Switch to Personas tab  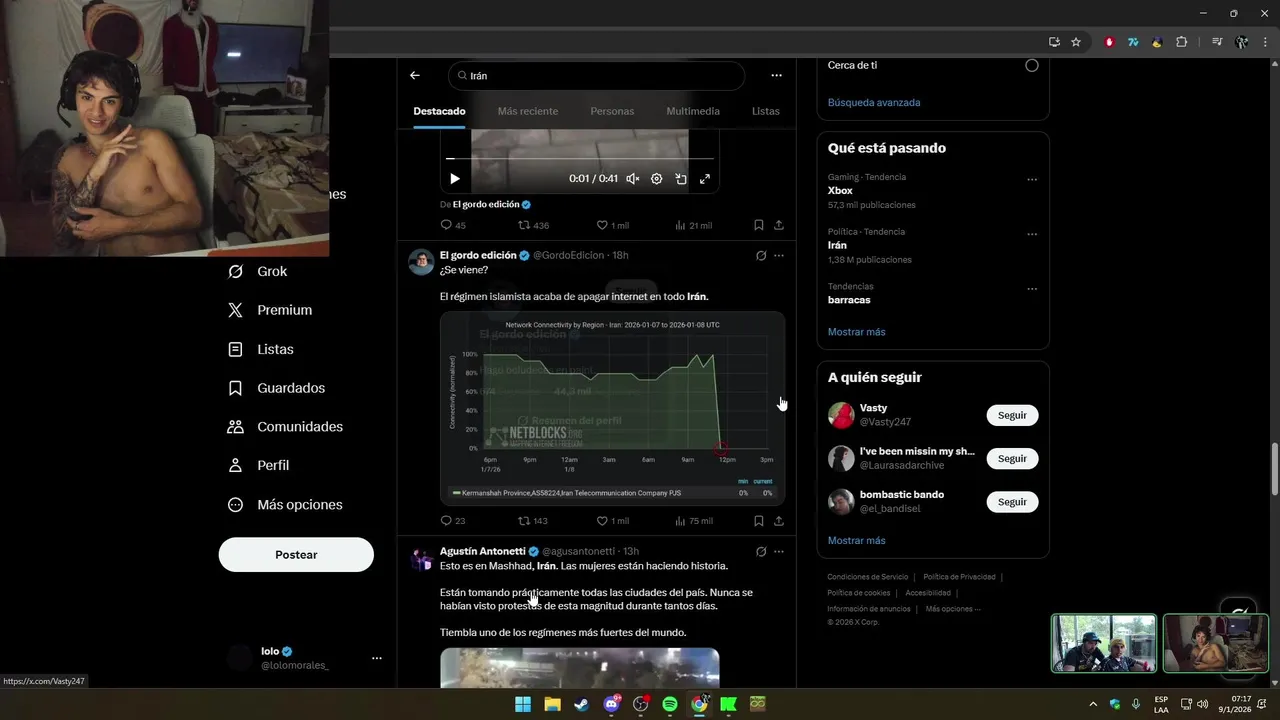coord(612,111)
